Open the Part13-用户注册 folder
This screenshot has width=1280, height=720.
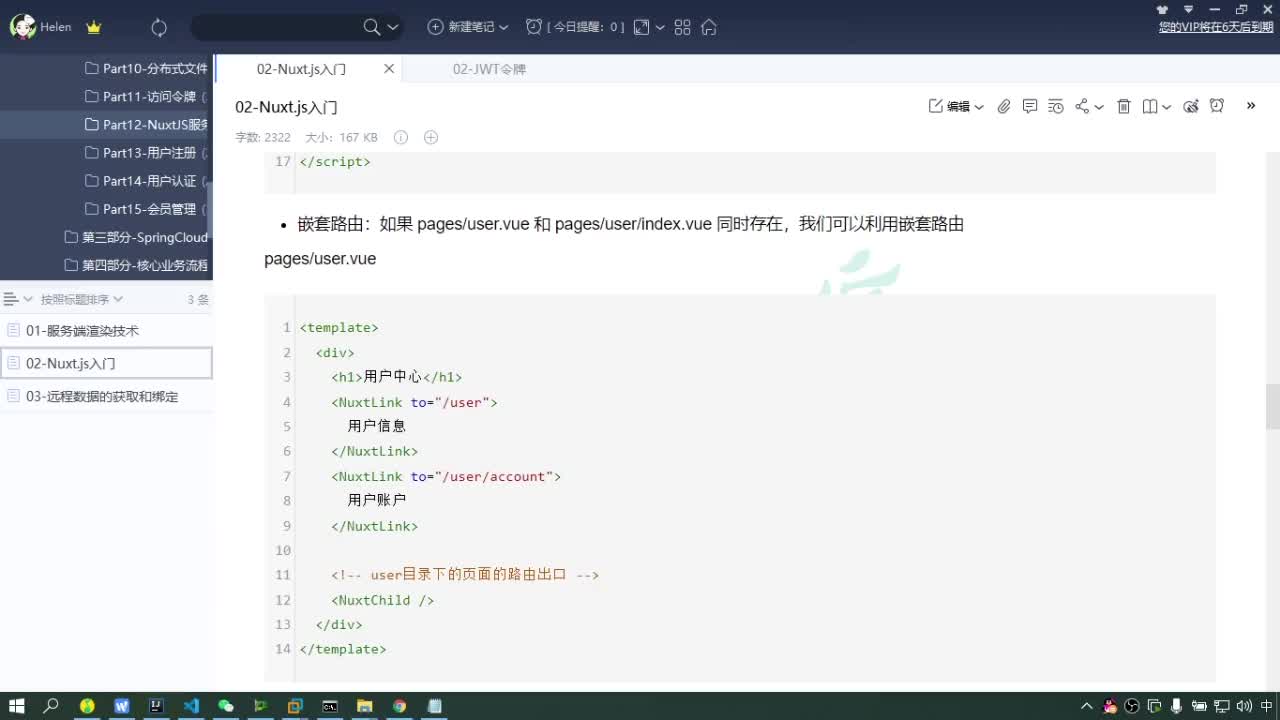tap(146, 152)
